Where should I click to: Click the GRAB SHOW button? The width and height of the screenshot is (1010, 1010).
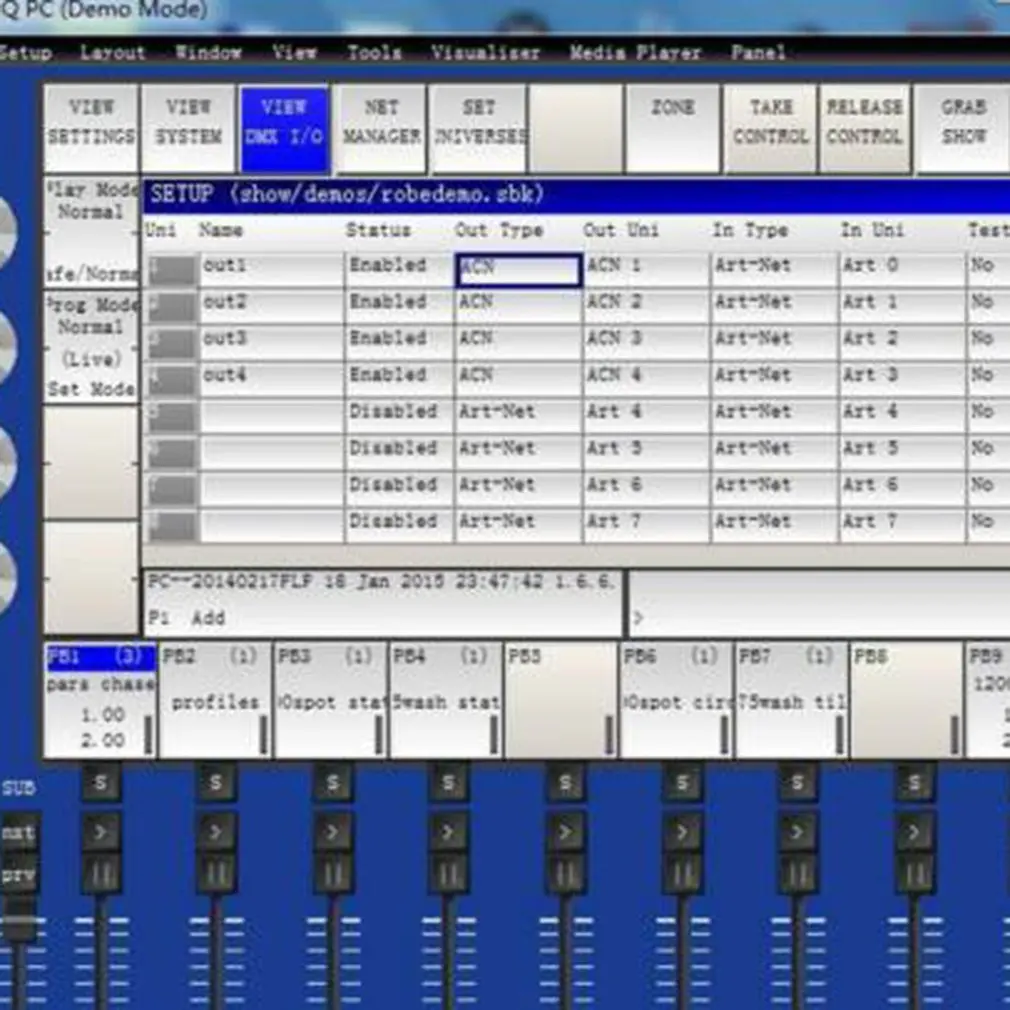(963, 128)
